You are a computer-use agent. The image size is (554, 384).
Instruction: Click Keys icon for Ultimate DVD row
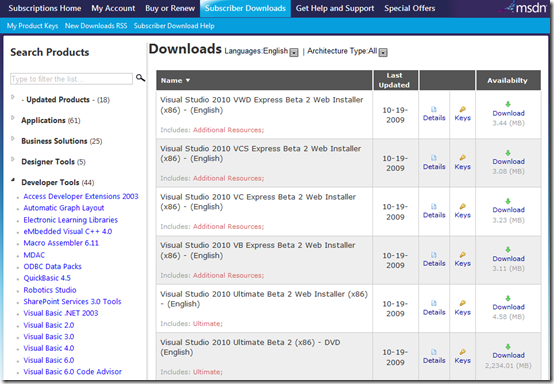(x=462, y=352)
